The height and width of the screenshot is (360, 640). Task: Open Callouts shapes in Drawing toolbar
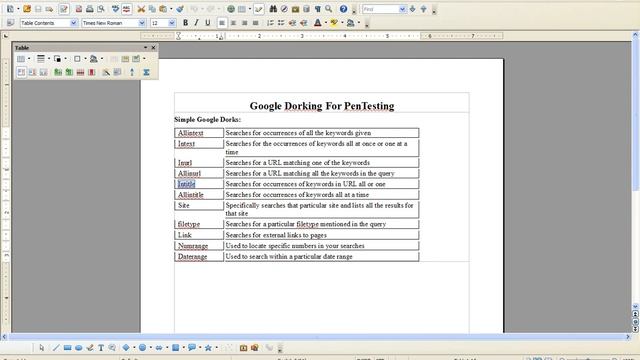(191, 348)
